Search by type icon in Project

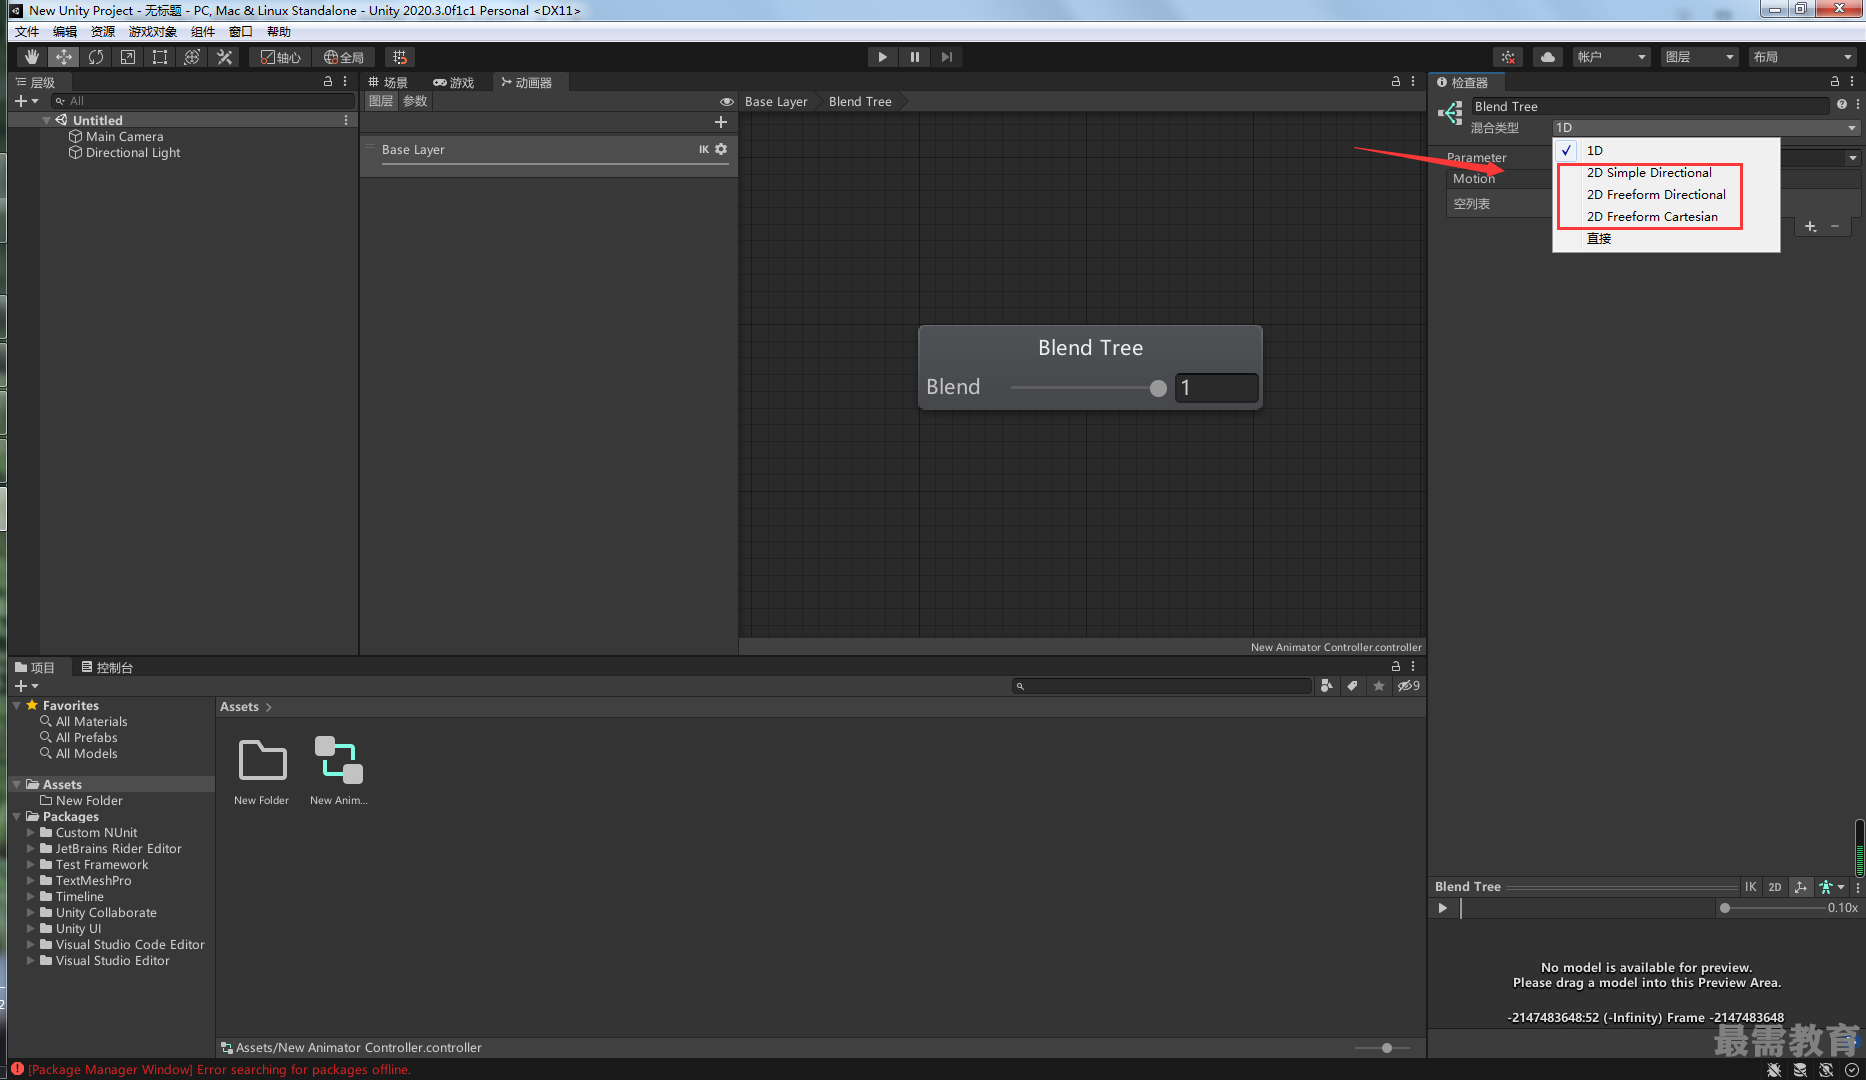pos(1327,686)
